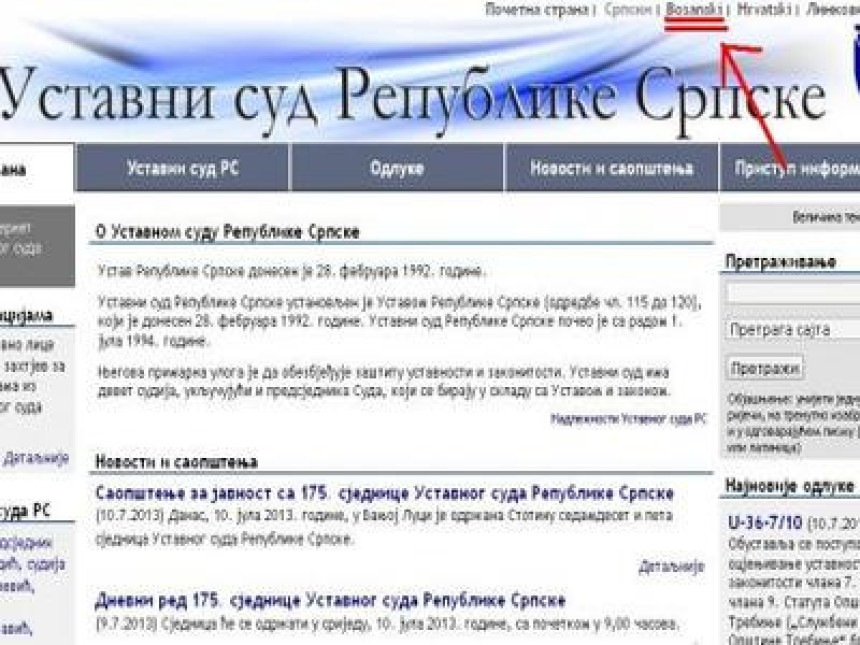The width and height of the screenshot is (860, 645).
Task: Open decision U-36-7/10 link
Action: point(765,523)
